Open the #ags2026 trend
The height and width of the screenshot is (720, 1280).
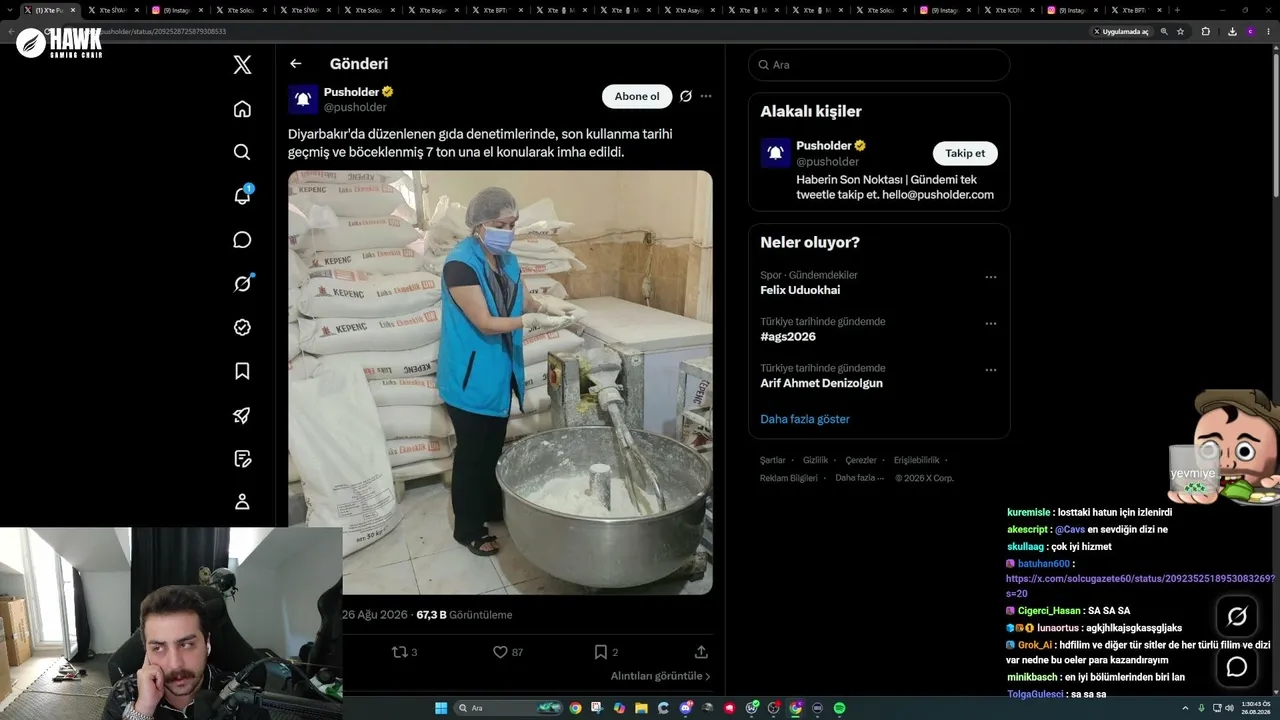[788, 337]
